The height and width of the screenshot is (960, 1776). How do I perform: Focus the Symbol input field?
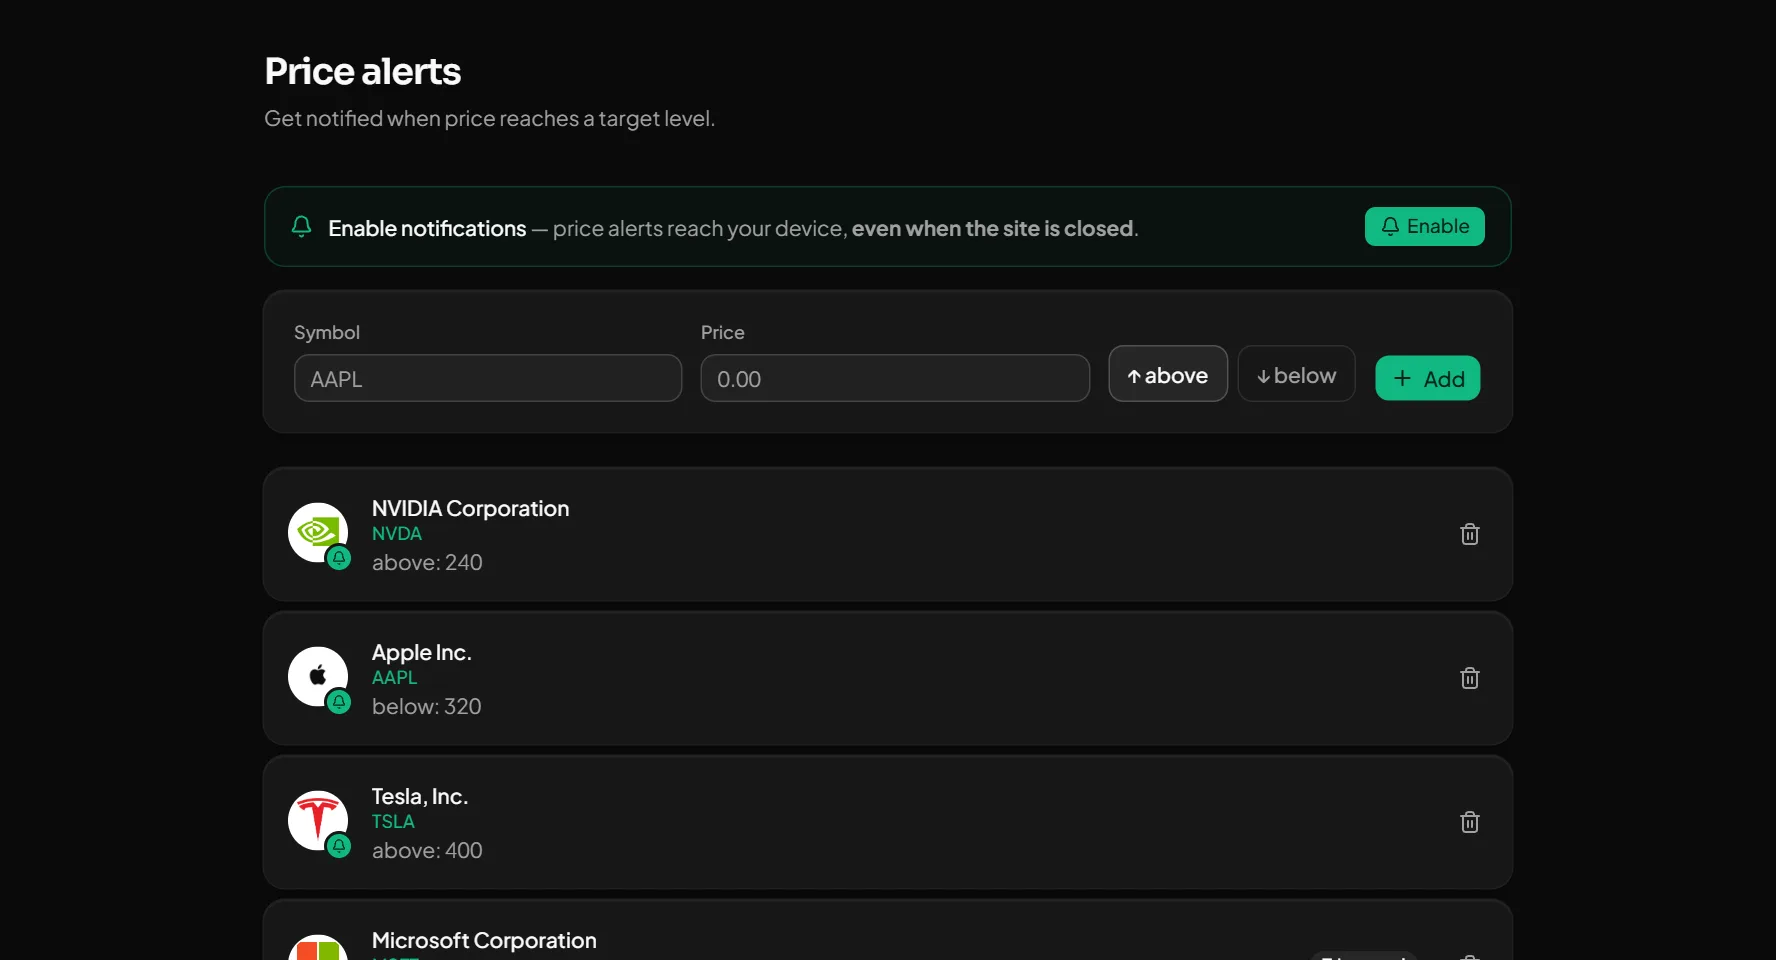point(488,378)
